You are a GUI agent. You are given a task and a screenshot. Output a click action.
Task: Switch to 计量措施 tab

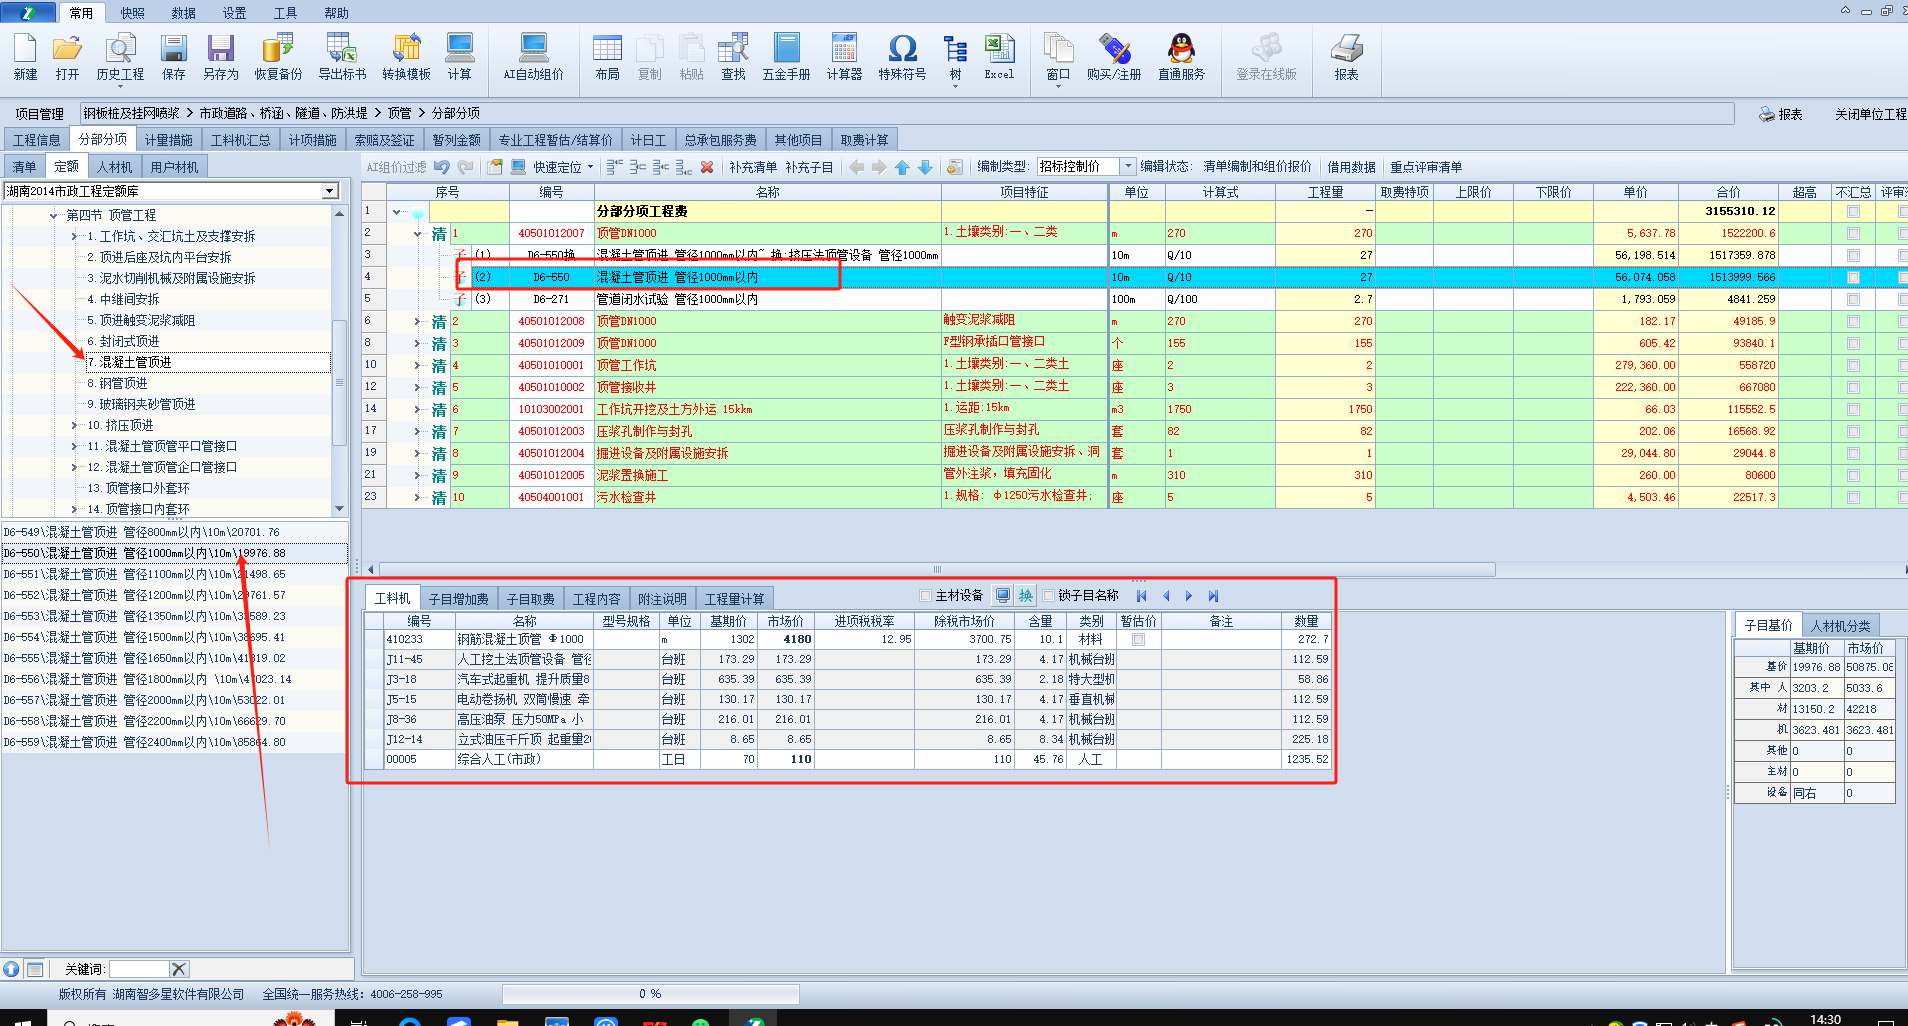tap(168, 140)
